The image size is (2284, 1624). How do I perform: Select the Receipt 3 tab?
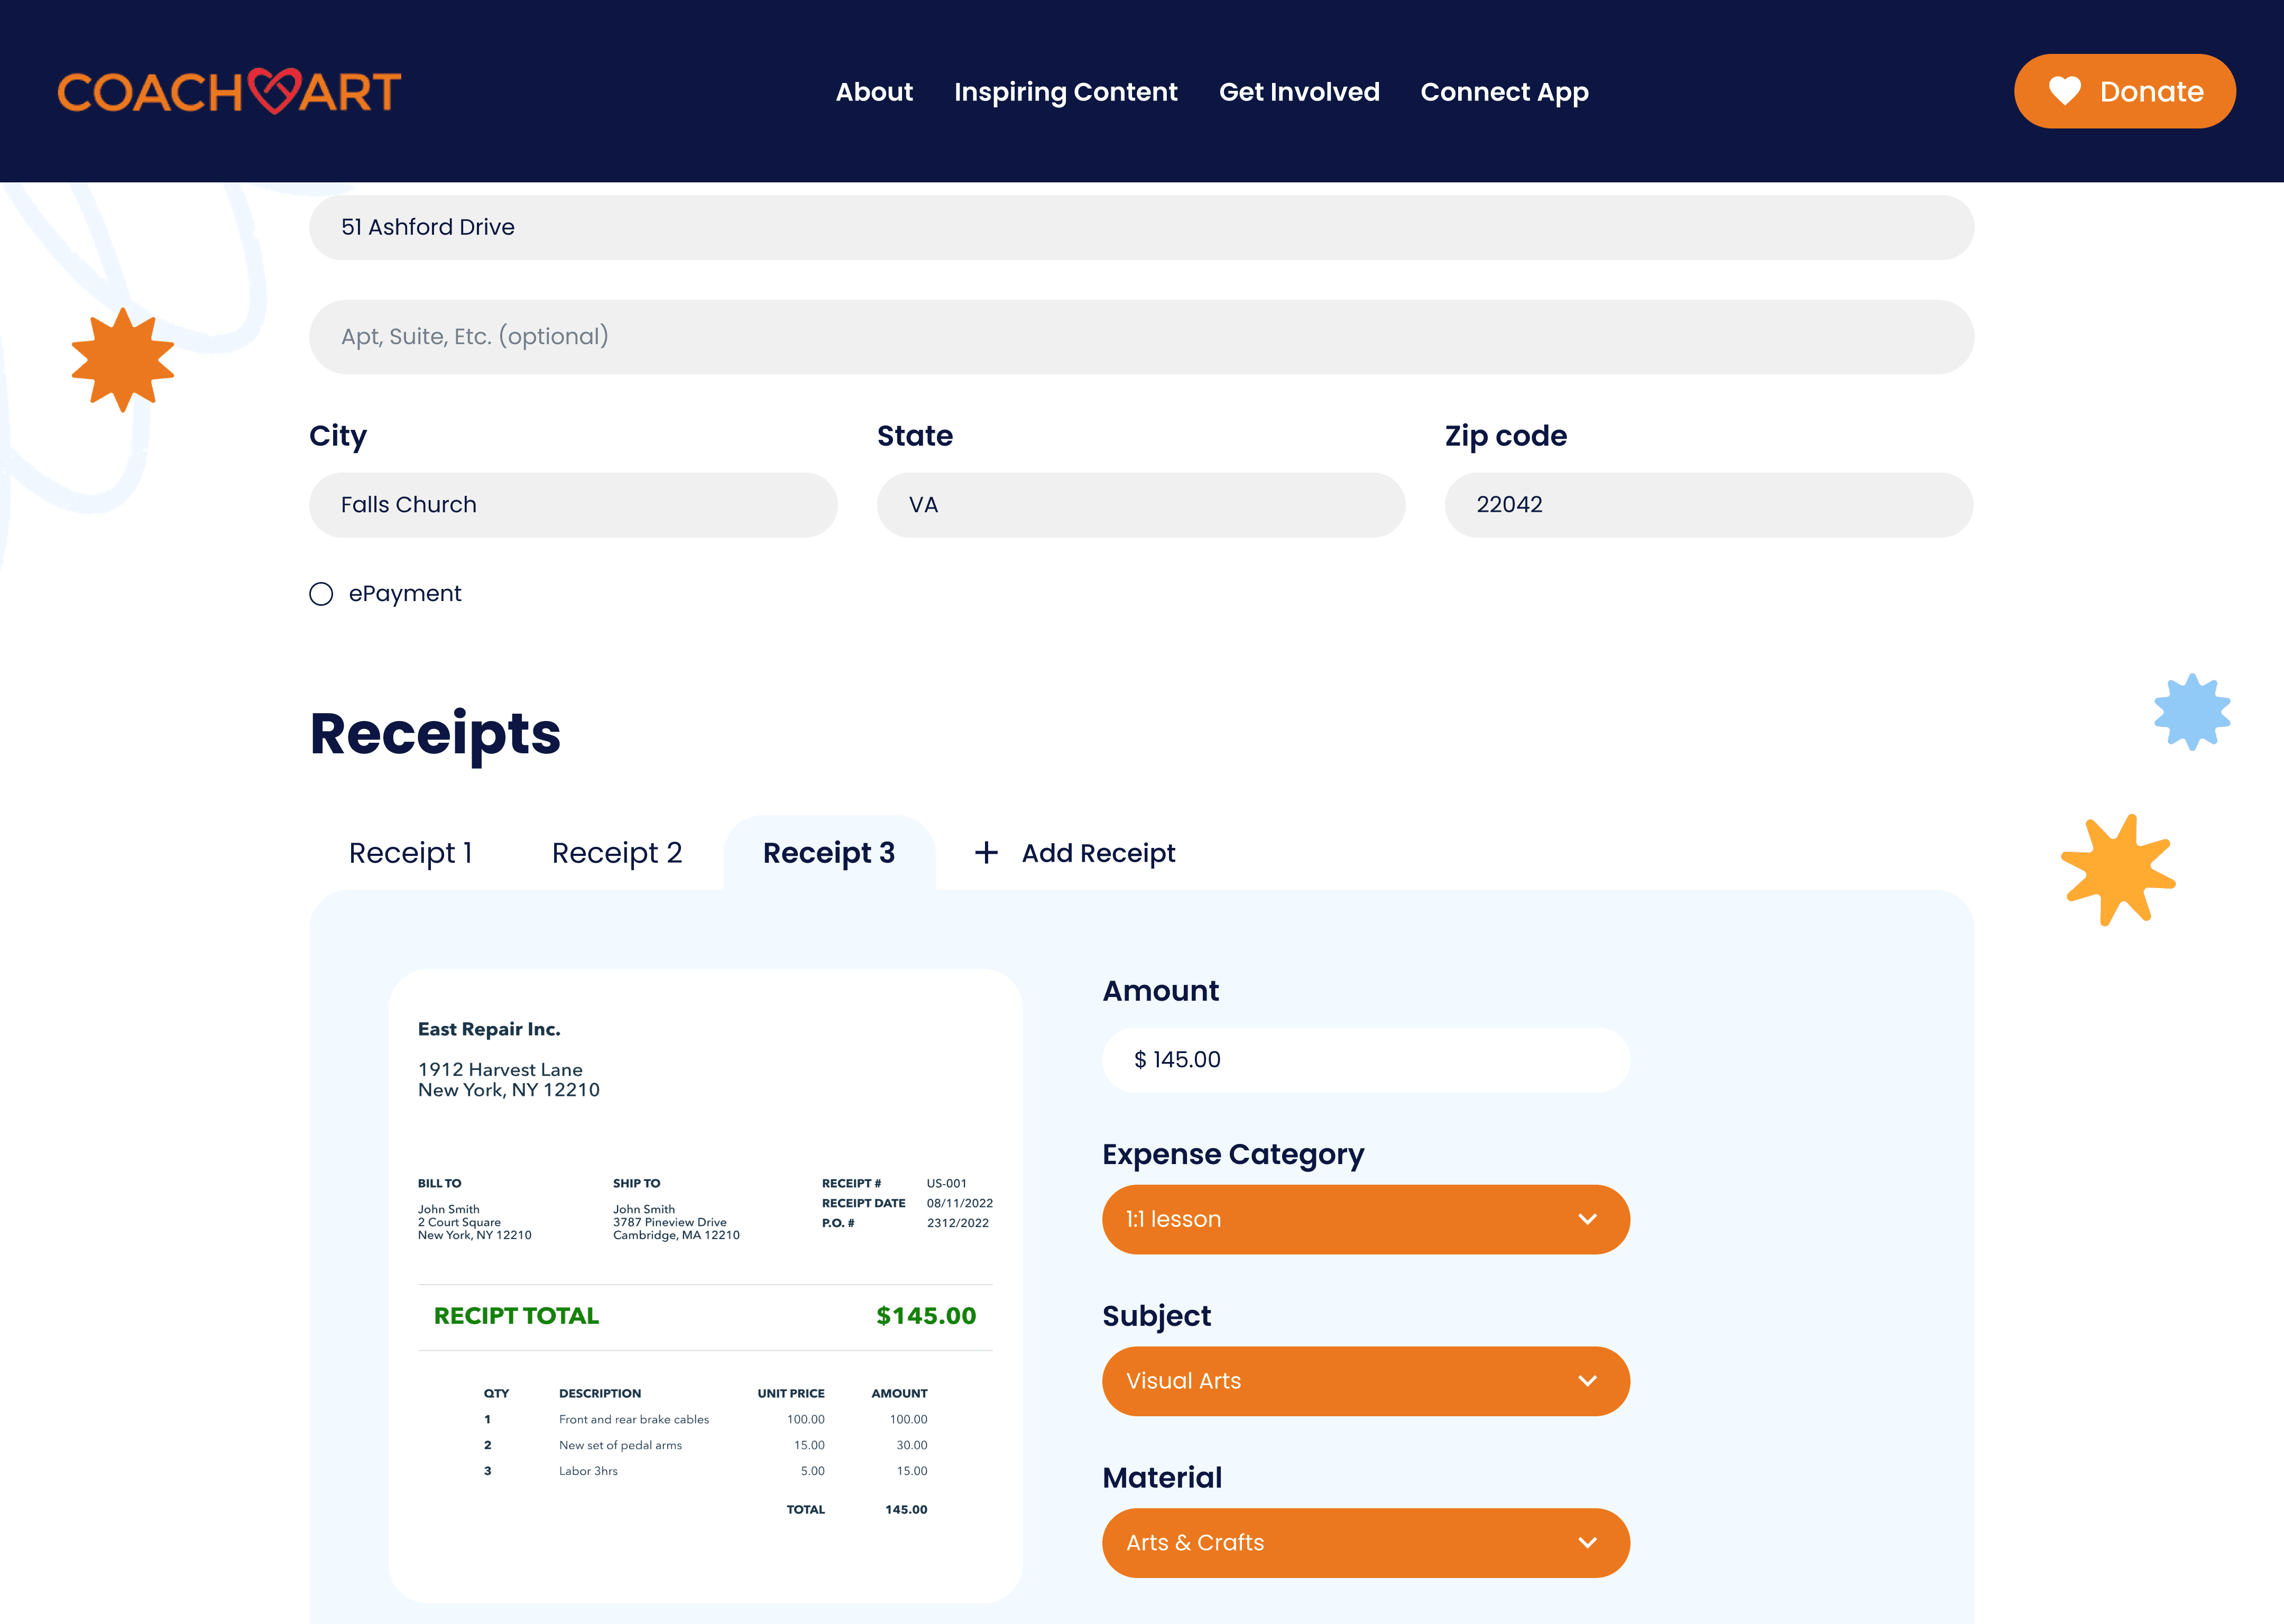pos(828,853)
